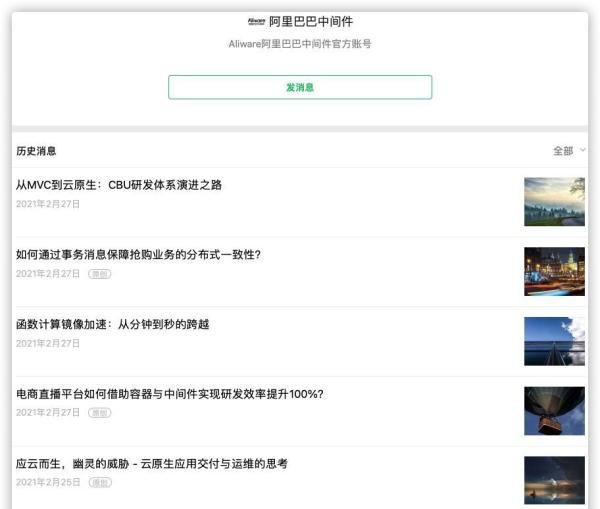Open article 如何通过事务消息保障抢购业务的分布式一致性

[x=138, y=254]
